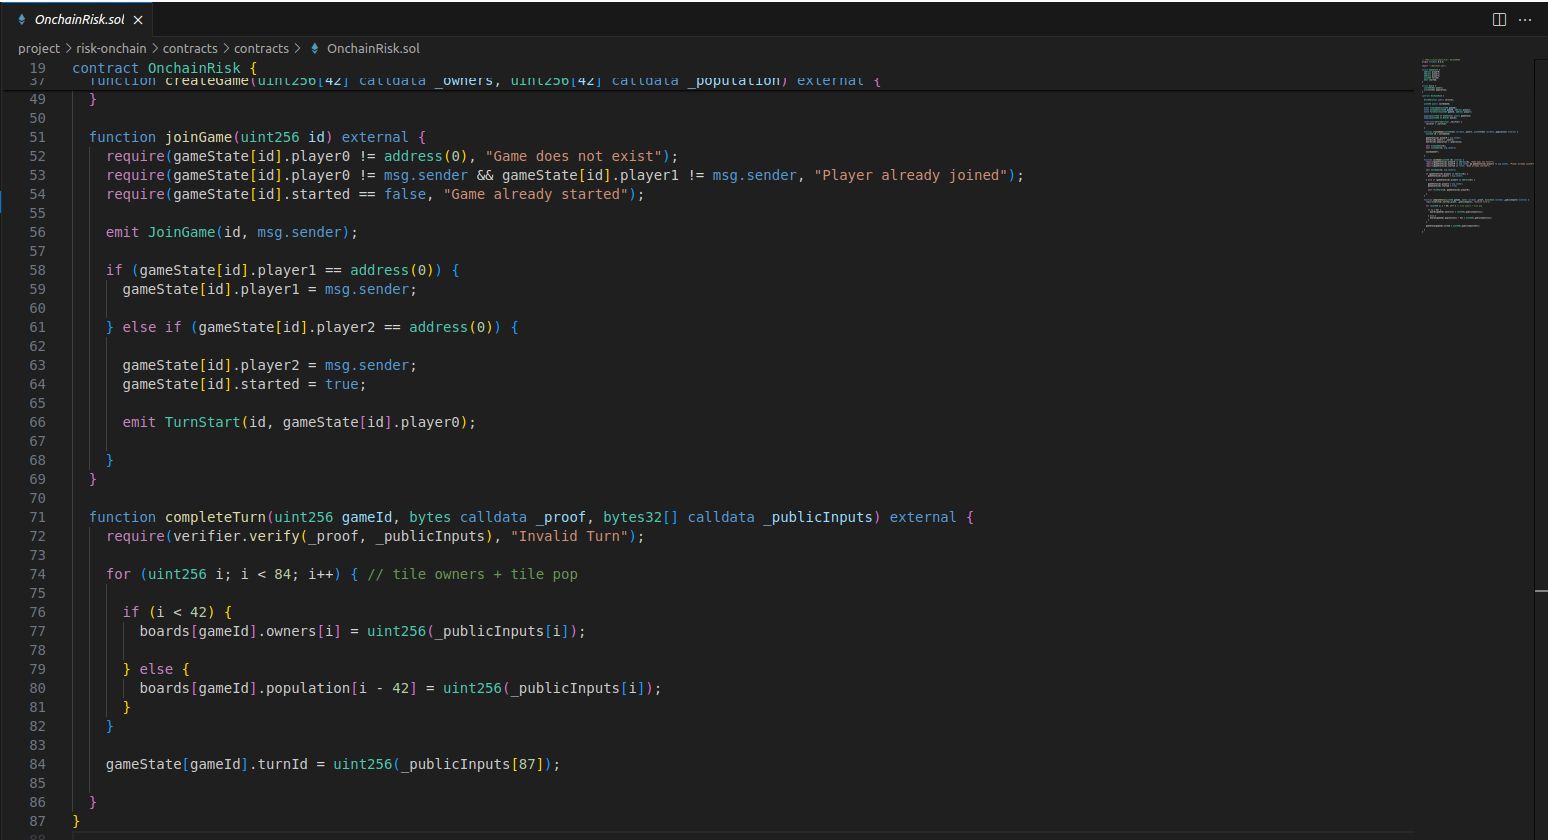Click the string "Game does not exist"
1548x840 pixels.
[574, 156]
